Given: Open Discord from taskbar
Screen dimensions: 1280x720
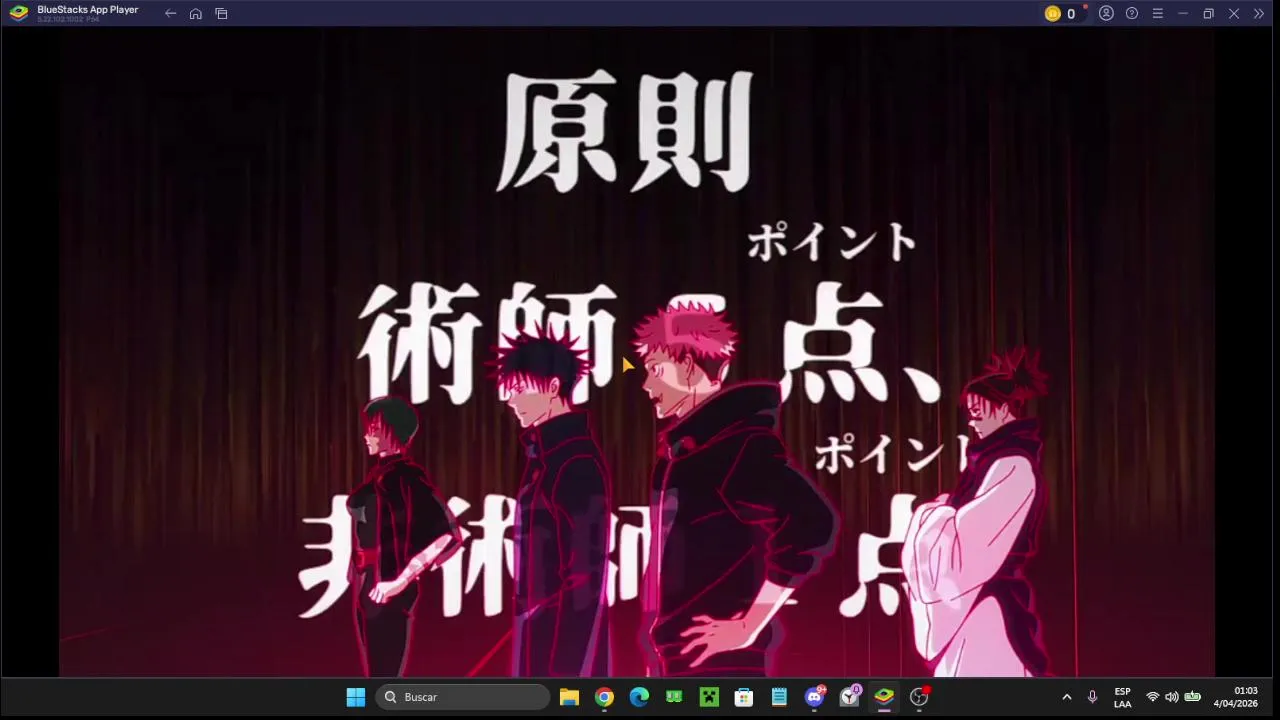Looking at the screenshot, I should coord(815,696).
